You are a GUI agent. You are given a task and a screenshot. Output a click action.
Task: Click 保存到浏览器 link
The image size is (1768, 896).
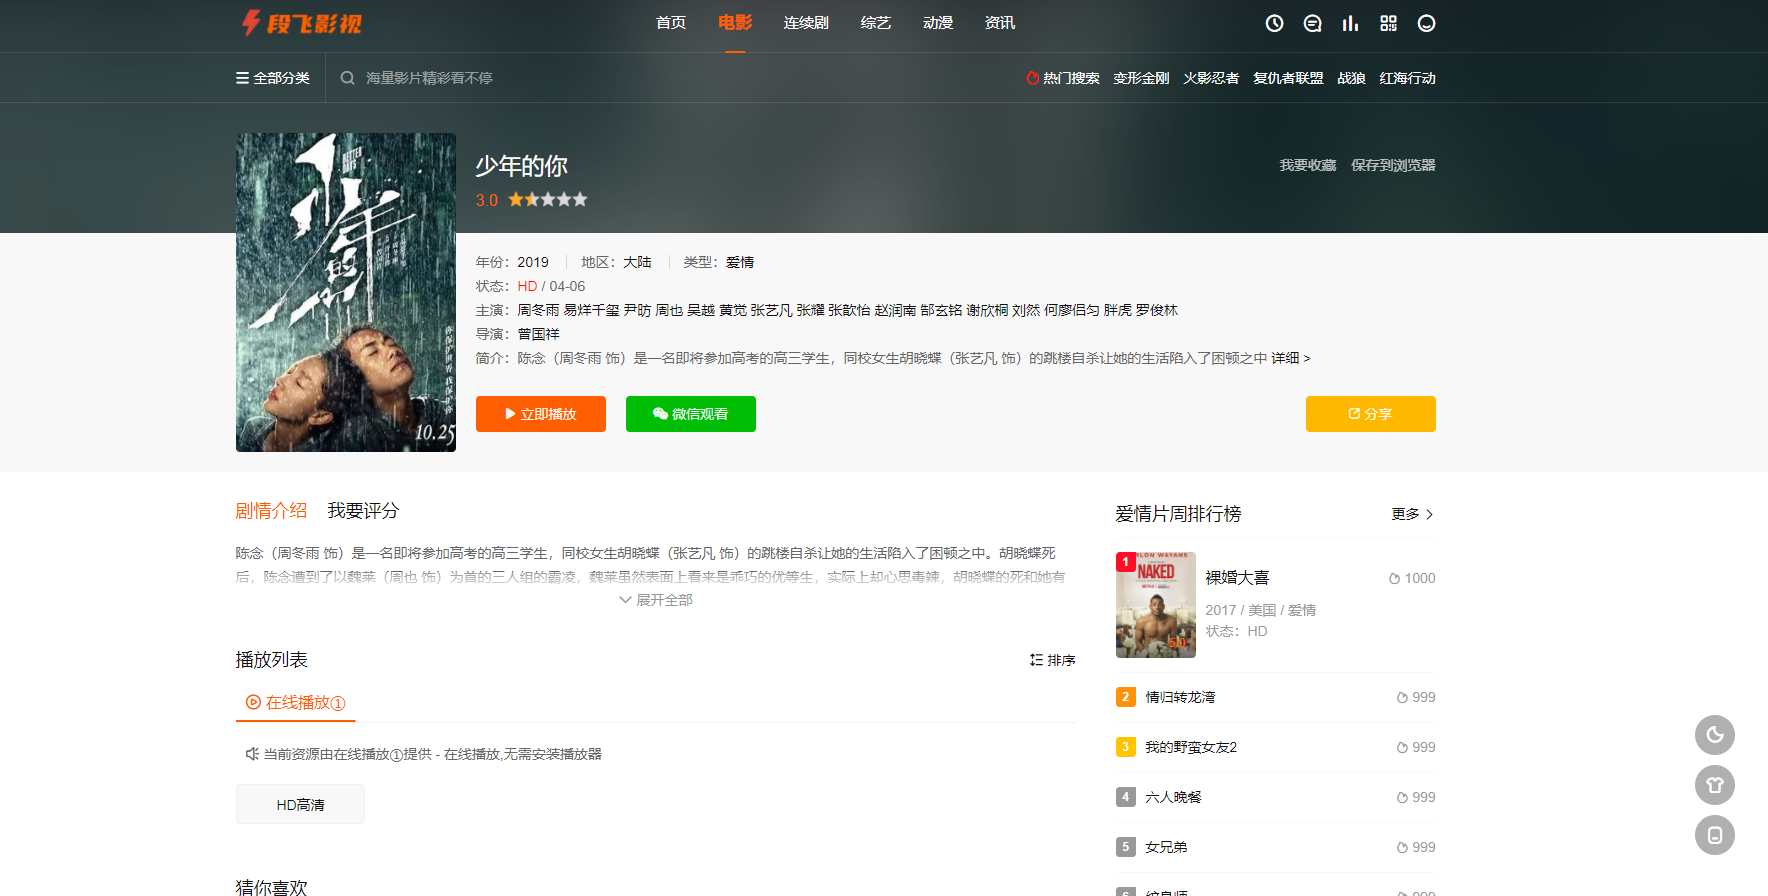[1393, 165]
